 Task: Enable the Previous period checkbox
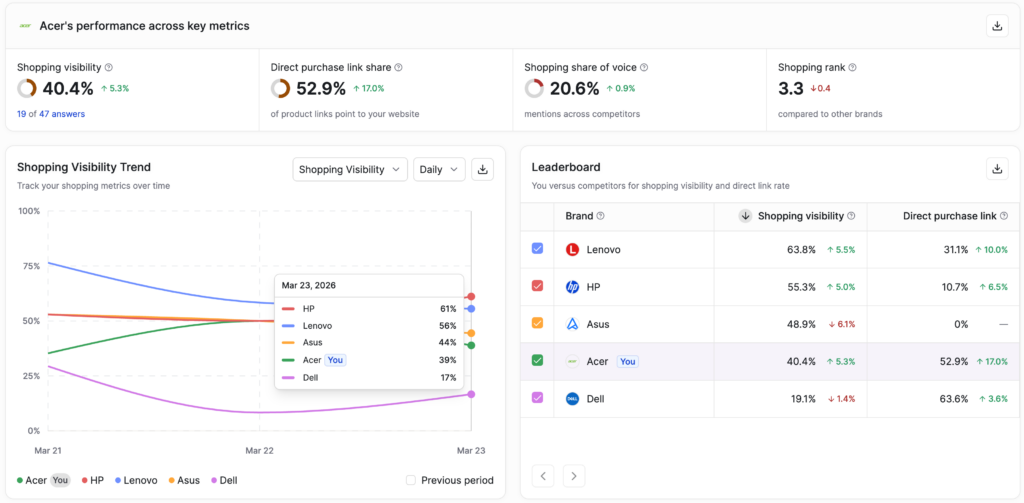coord(411,480)
